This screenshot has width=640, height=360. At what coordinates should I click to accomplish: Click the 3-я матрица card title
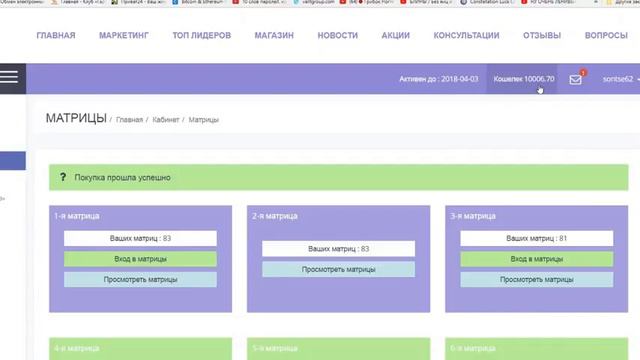[x=473, y=216]
